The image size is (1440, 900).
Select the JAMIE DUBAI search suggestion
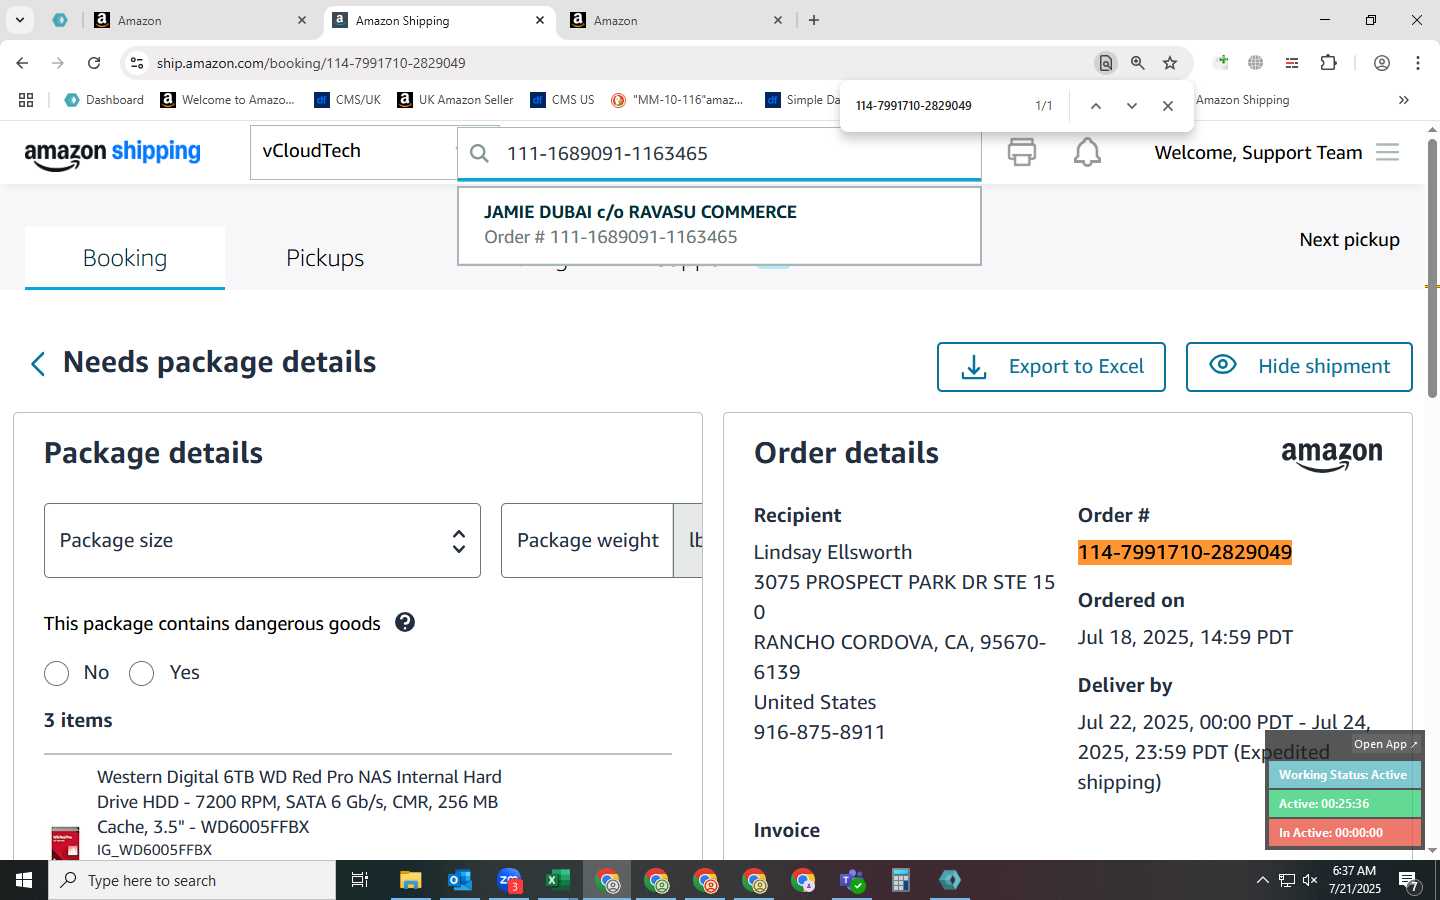(x=719, y=225)
